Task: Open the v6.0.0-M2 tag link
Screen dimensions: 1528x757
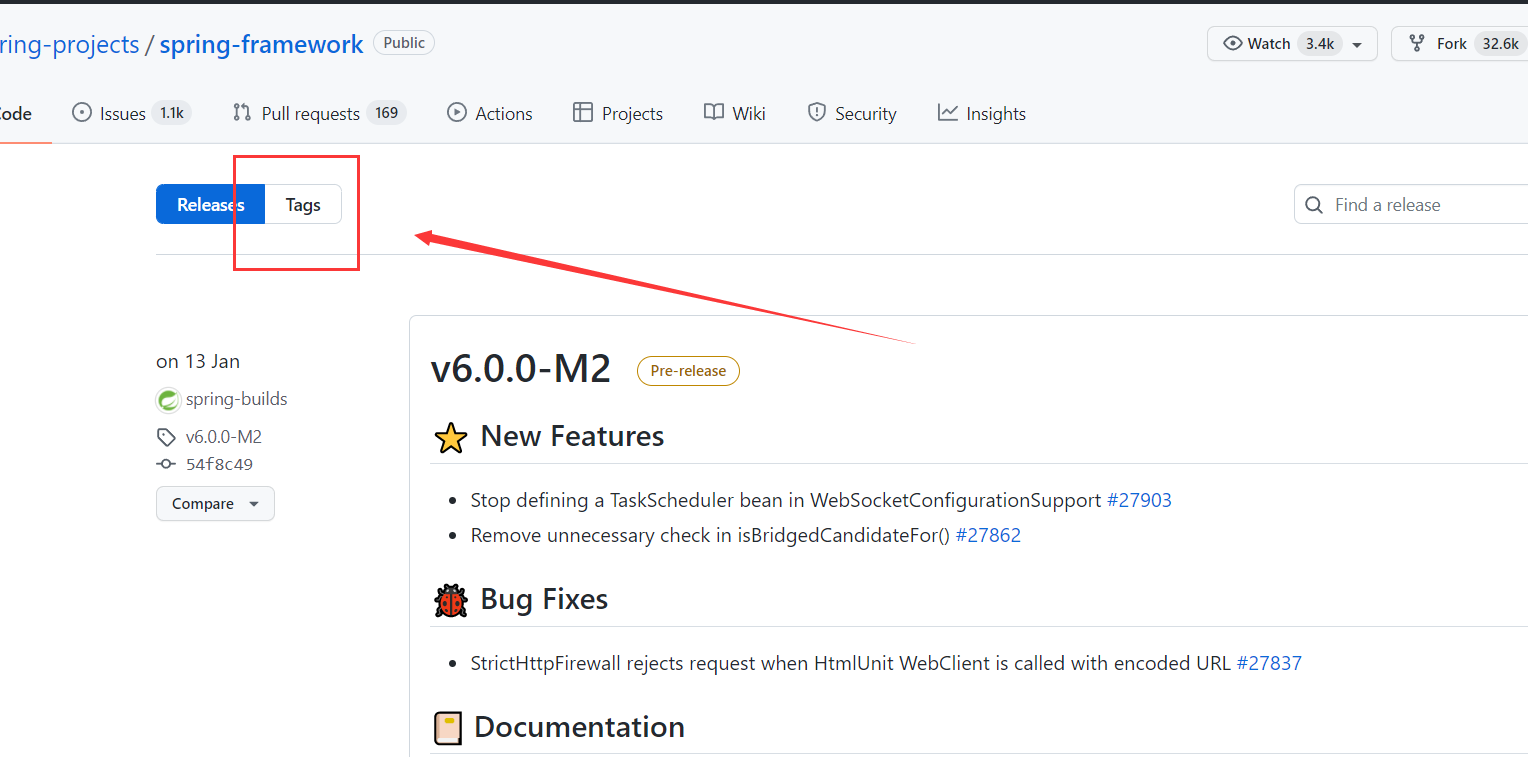Action: click(x=224, y=437)
